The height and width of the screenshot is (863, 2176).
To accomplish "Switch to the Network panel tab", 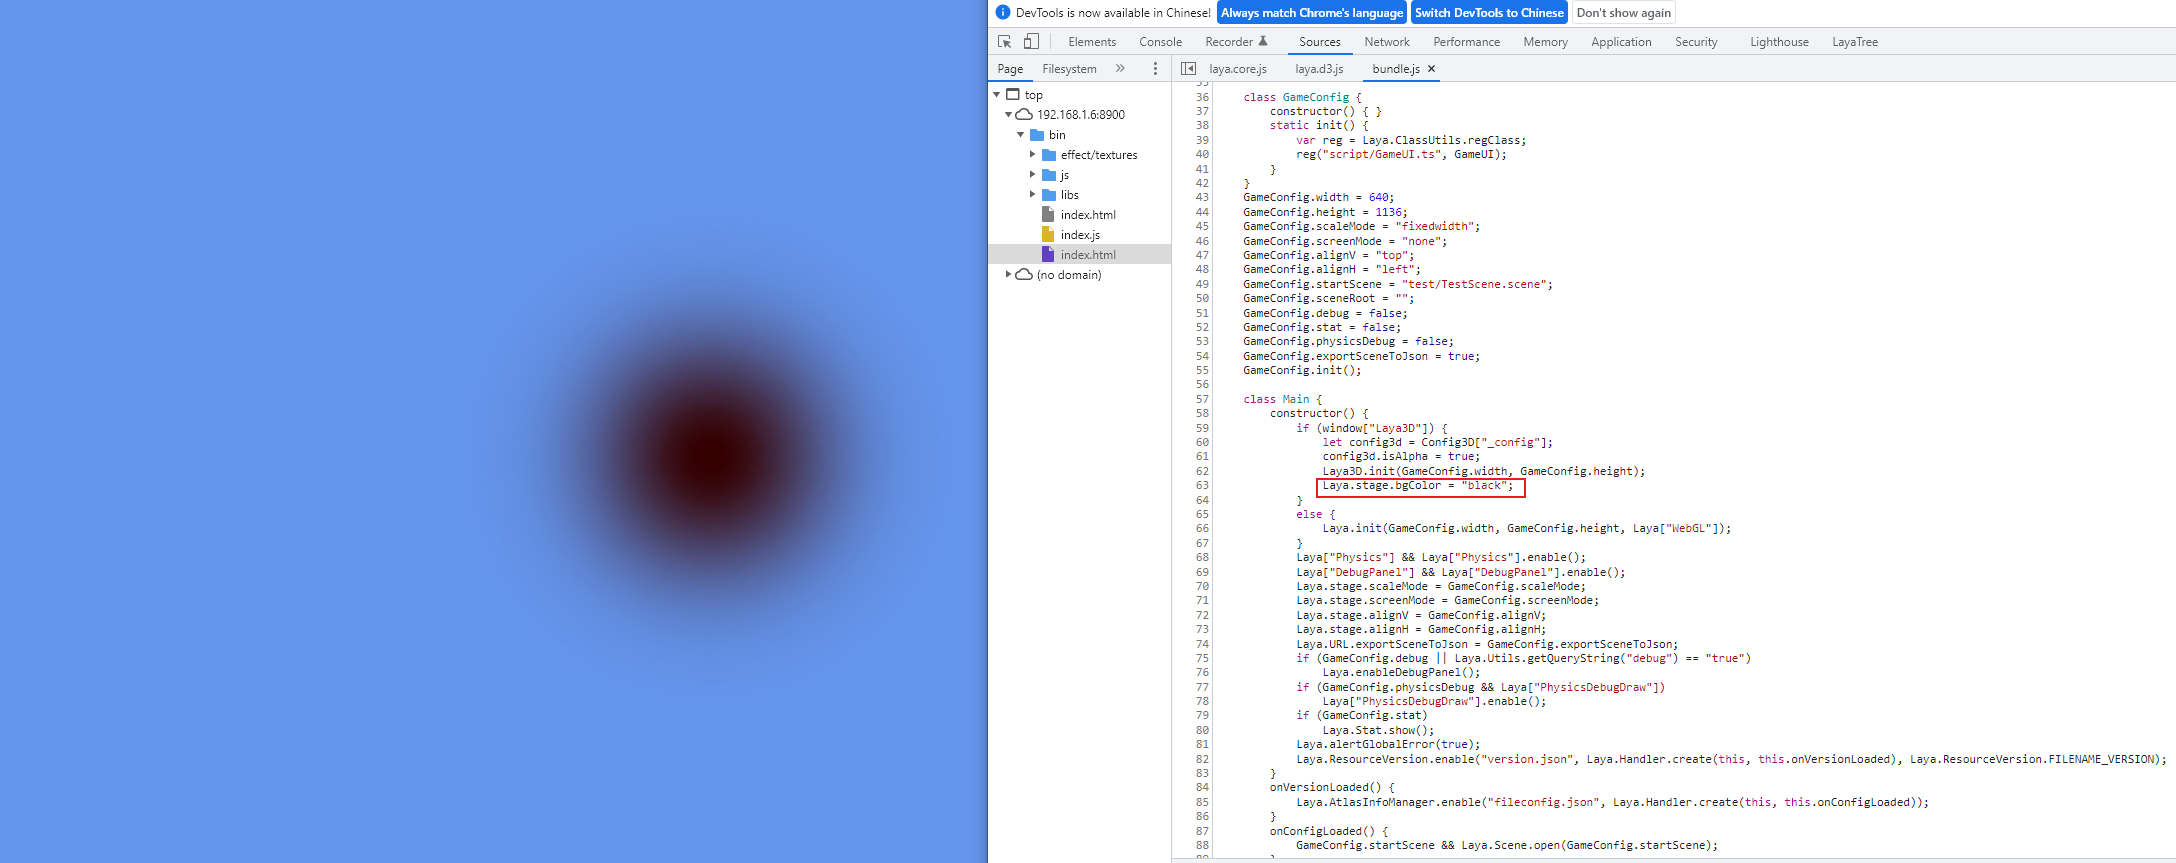I will (x=1386, y=41).
